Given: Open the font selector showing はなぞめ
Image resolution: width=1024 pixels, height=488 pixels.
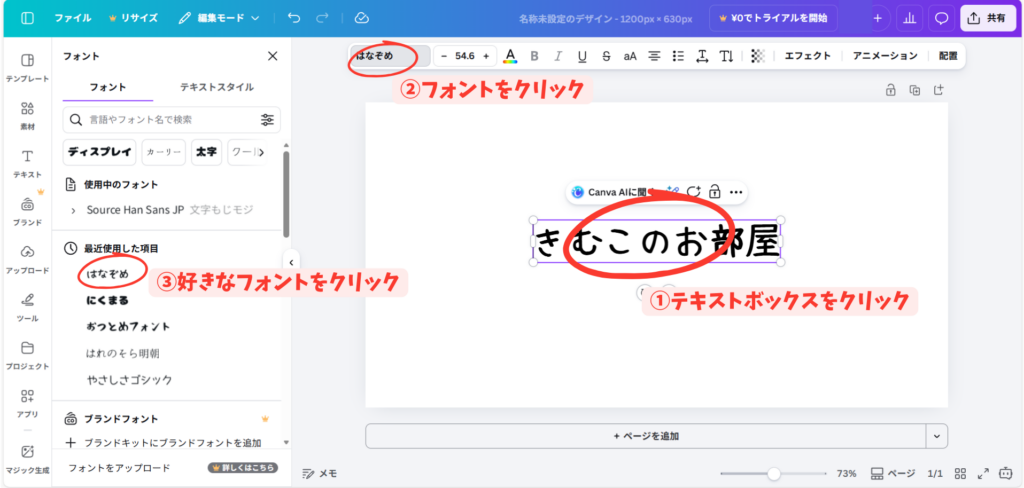Looking at the screenshot, I should click(x=390, y=56).
